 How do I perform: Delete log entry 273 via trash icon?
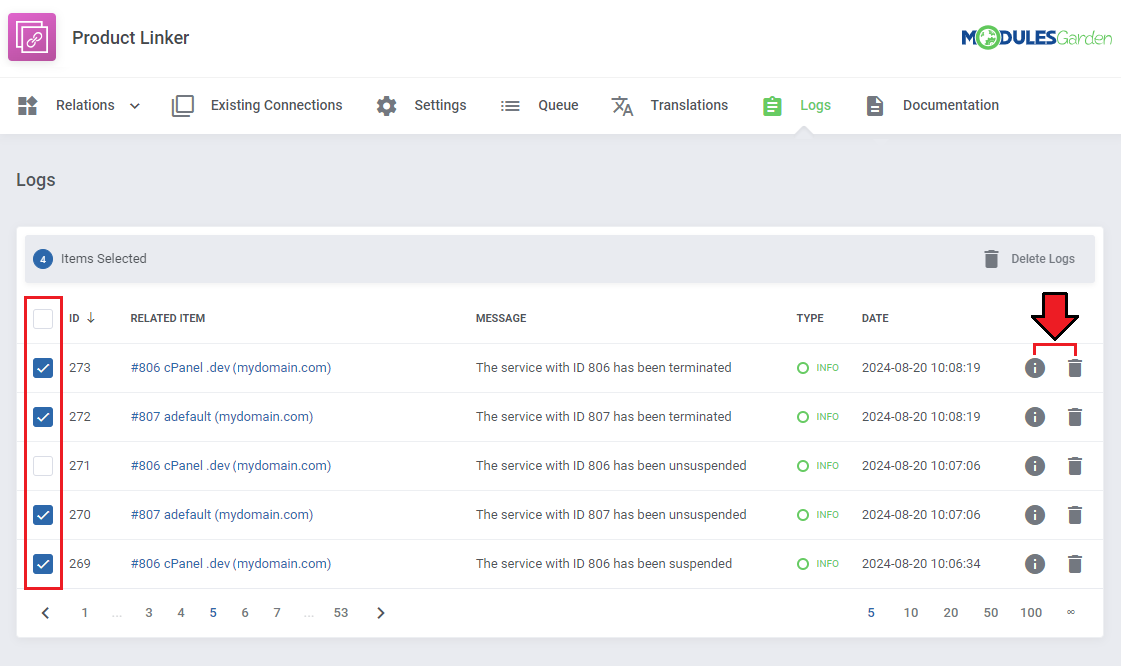tap(1075, 368)
